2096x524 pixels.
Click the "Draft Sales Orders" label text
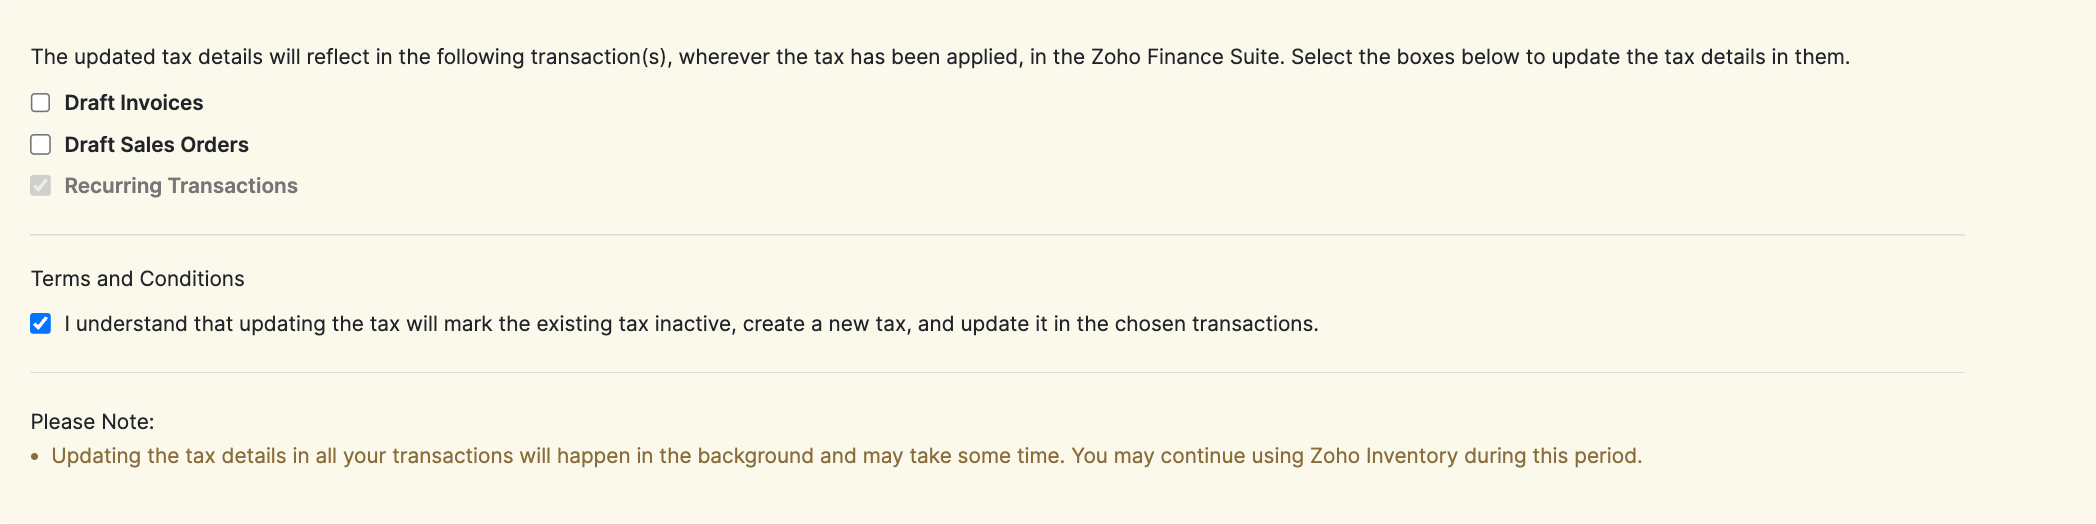tap(156, 145)
